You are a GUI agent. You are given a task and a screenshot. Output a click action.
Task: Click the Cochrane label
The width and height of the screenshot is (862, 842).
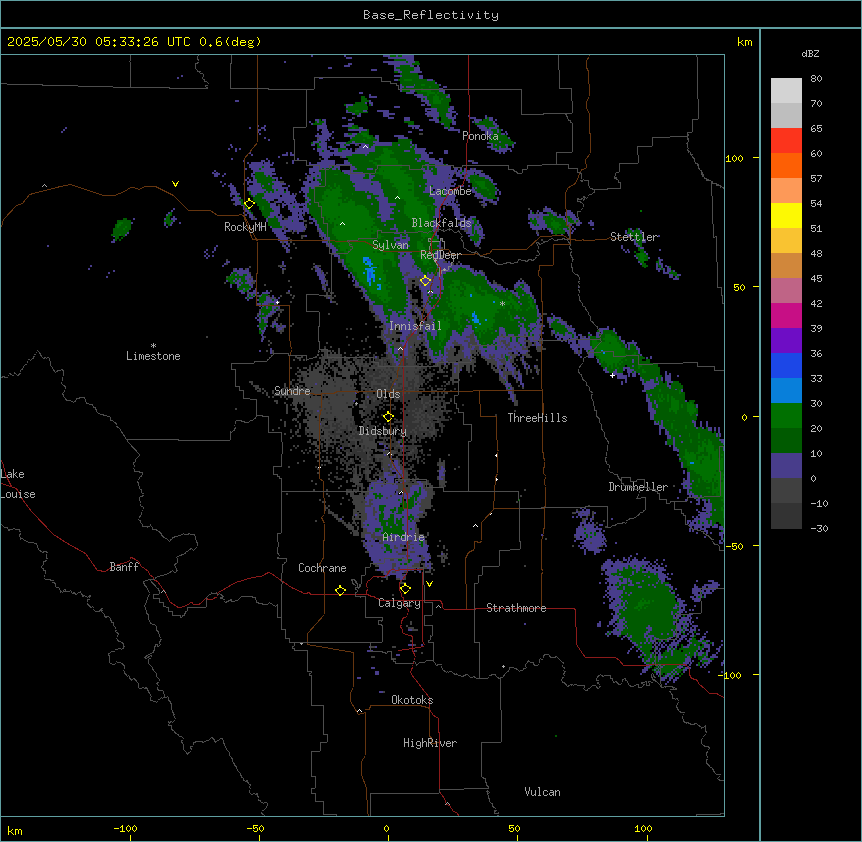[x=322, y=568]
